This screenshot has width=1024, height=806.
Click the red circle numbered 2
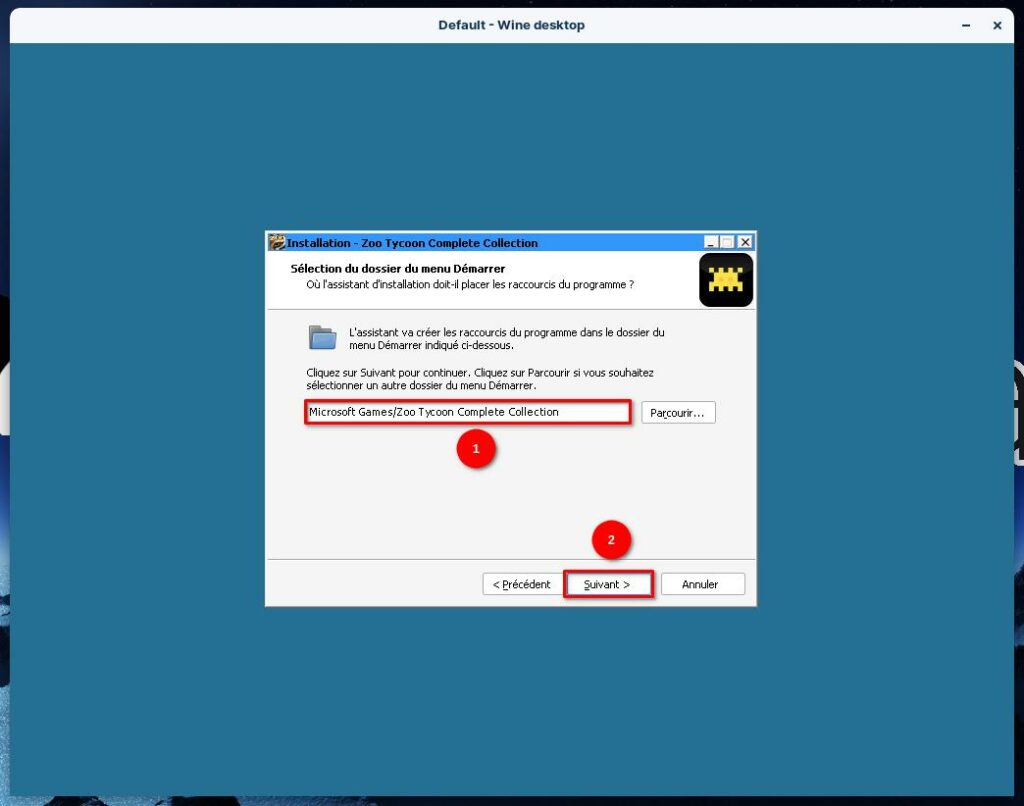point(611,540)
